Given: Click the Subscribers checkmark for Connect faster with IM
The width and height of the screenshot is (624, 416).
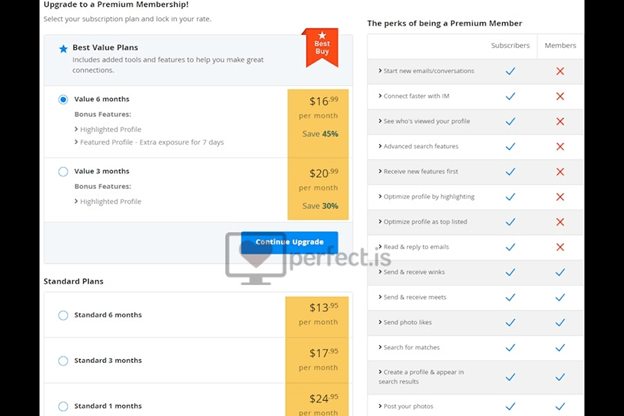Looking at the screenshot, I should 510,96.
